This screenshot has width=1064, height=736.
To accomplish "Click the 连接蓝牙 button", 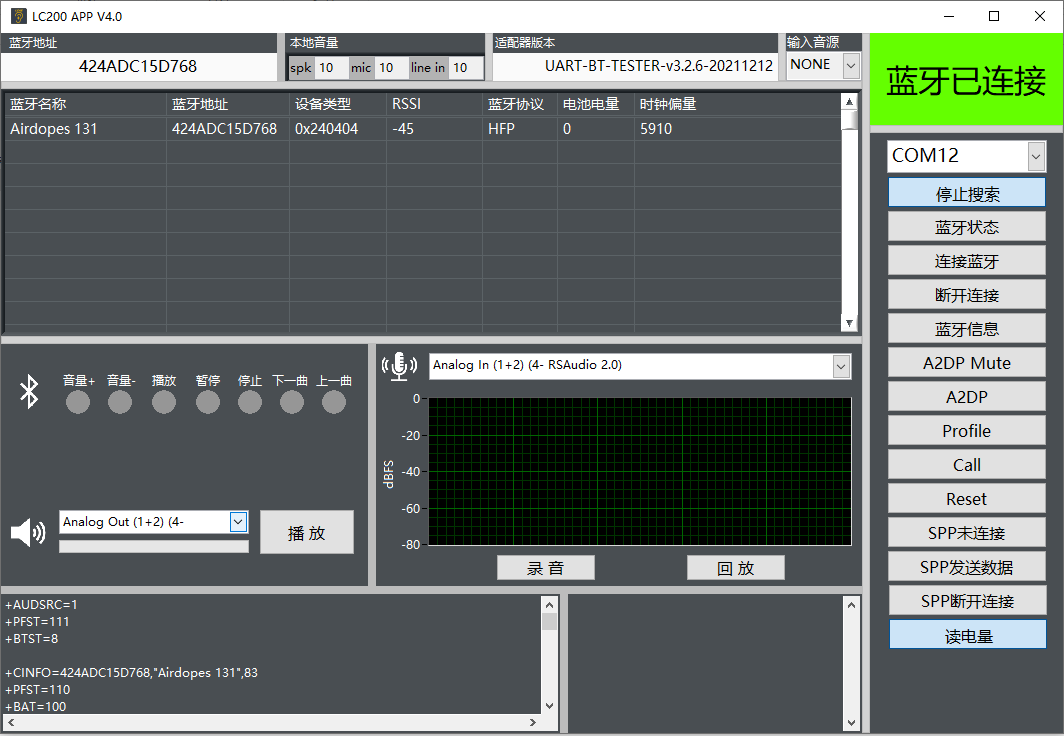I will point(967,261).
